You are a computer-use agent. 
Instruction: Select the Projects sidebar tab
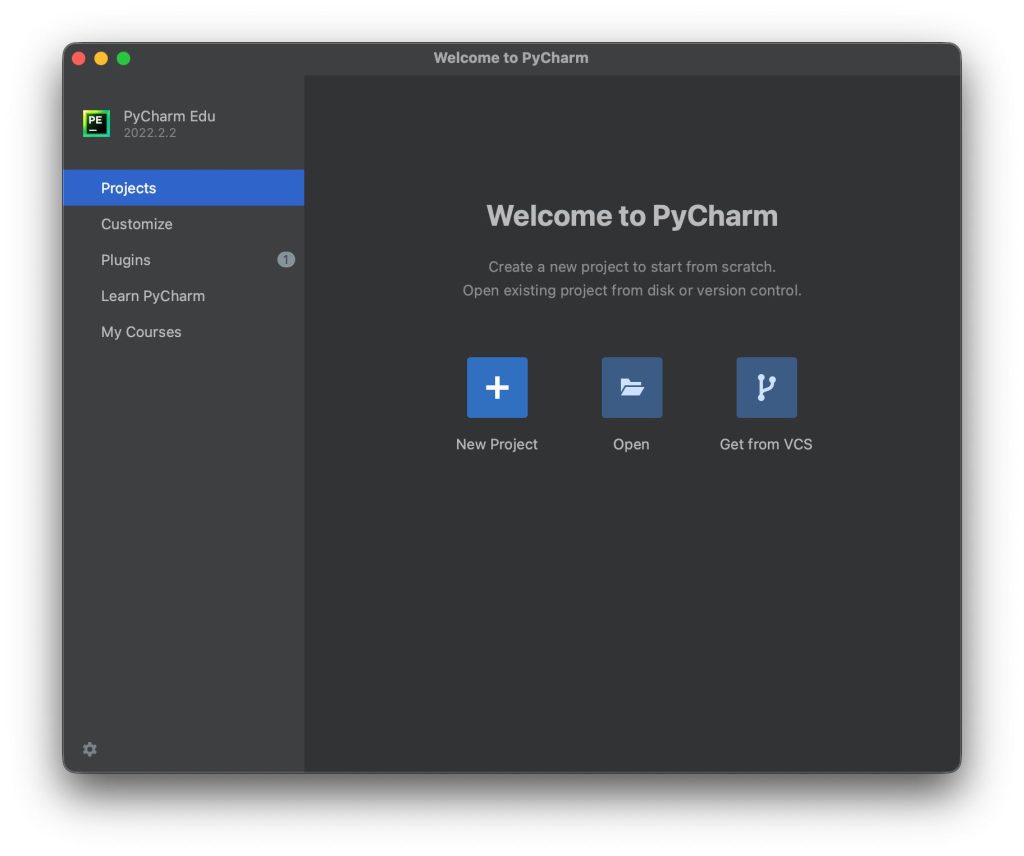pos(129,188)
